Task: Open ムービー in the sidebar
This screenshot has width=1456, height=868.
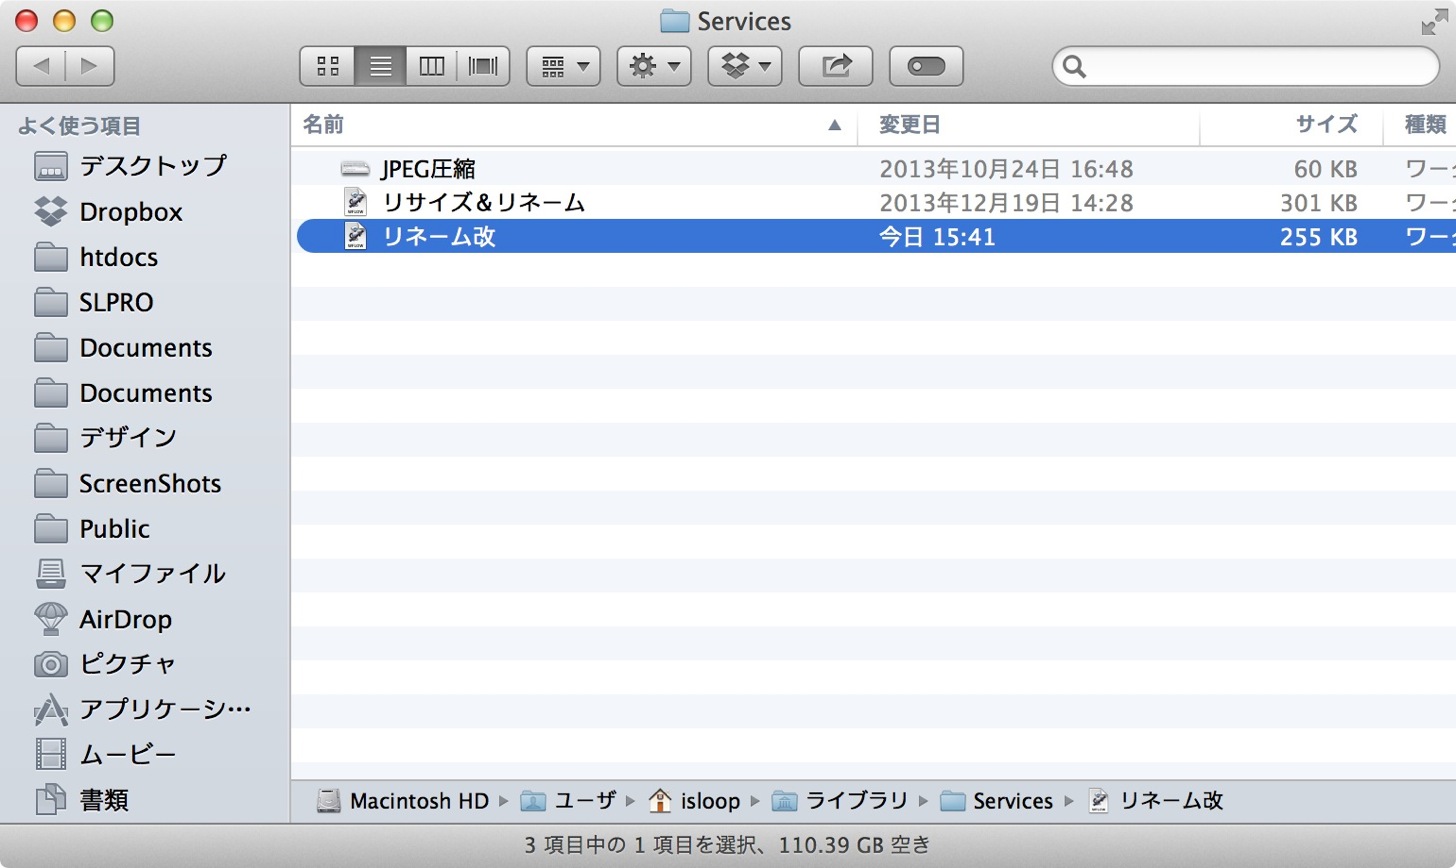Action: [105, 754]
